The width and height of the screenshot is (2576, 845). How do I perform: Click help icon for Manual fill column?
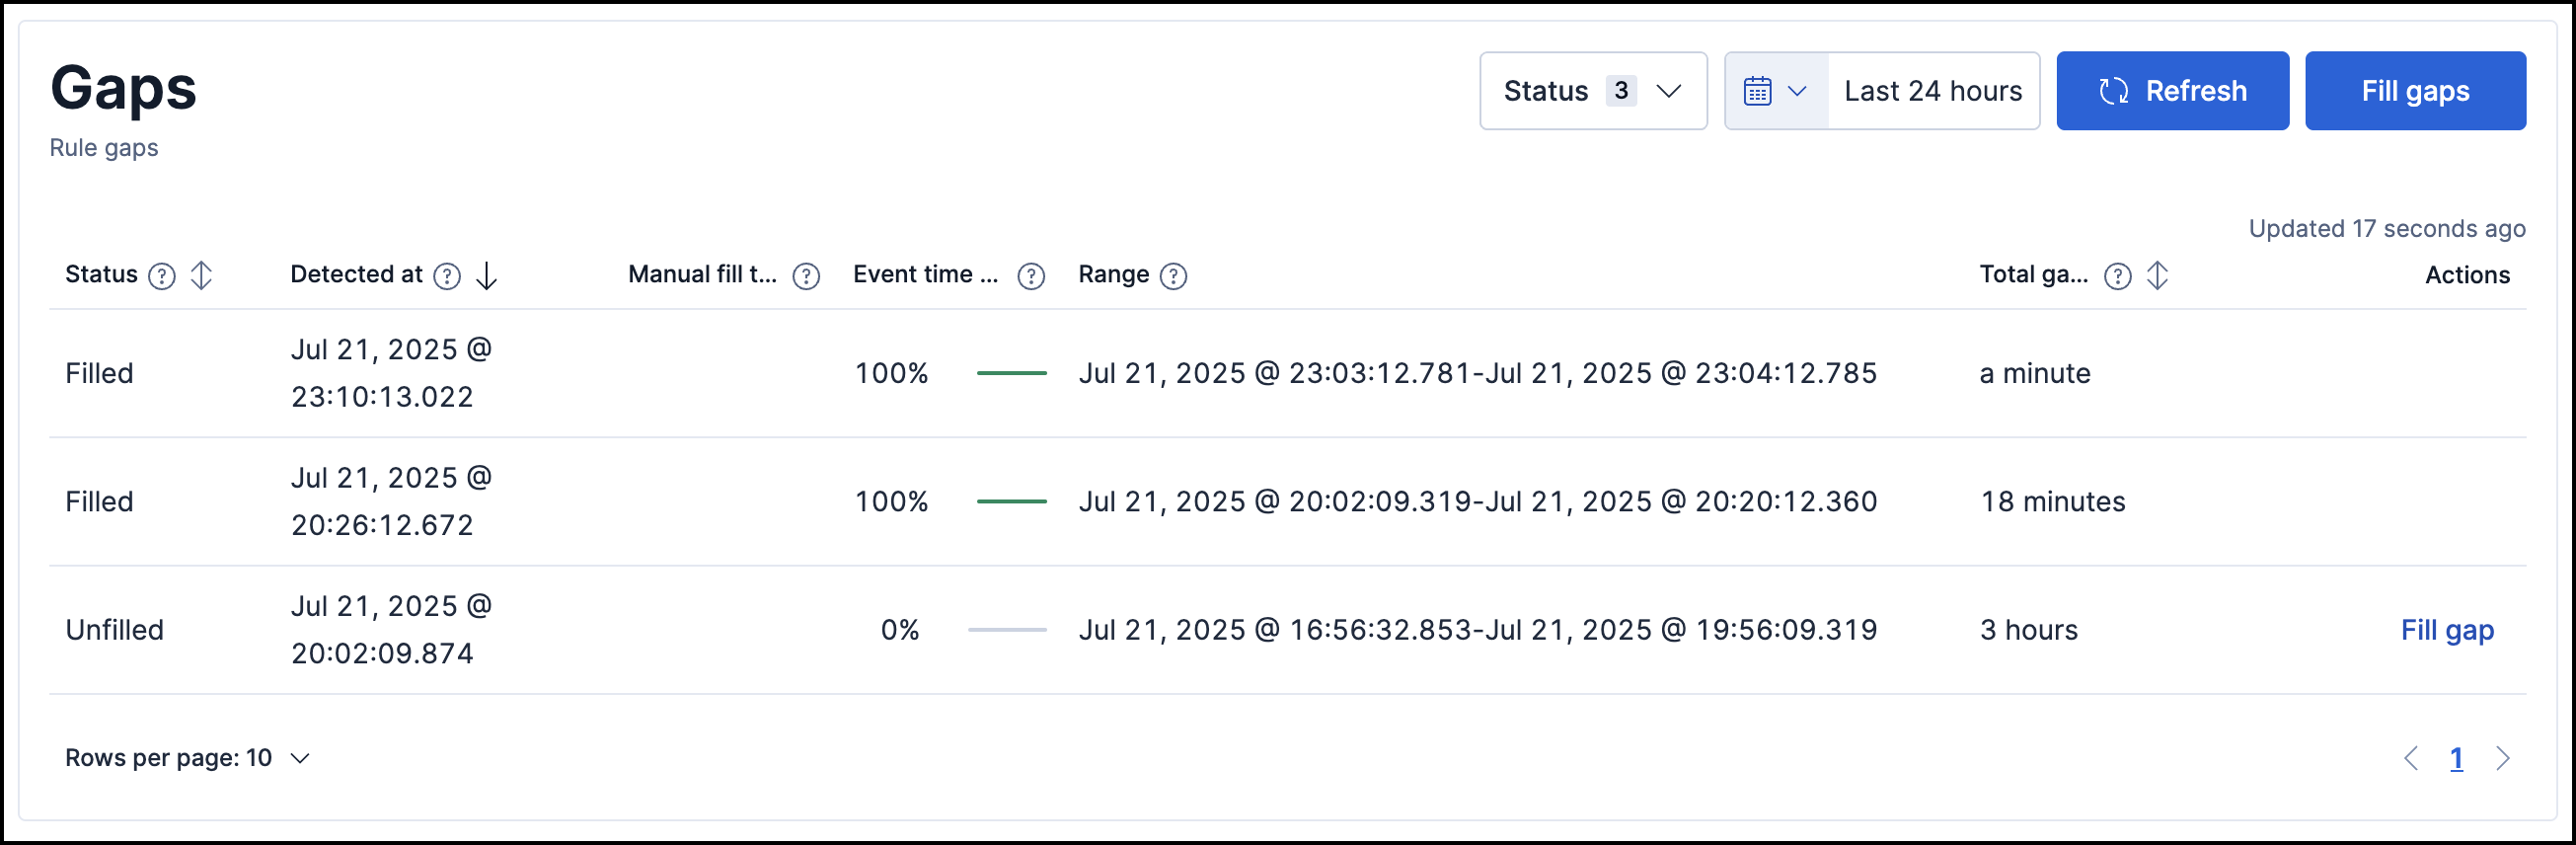point(806,276)
